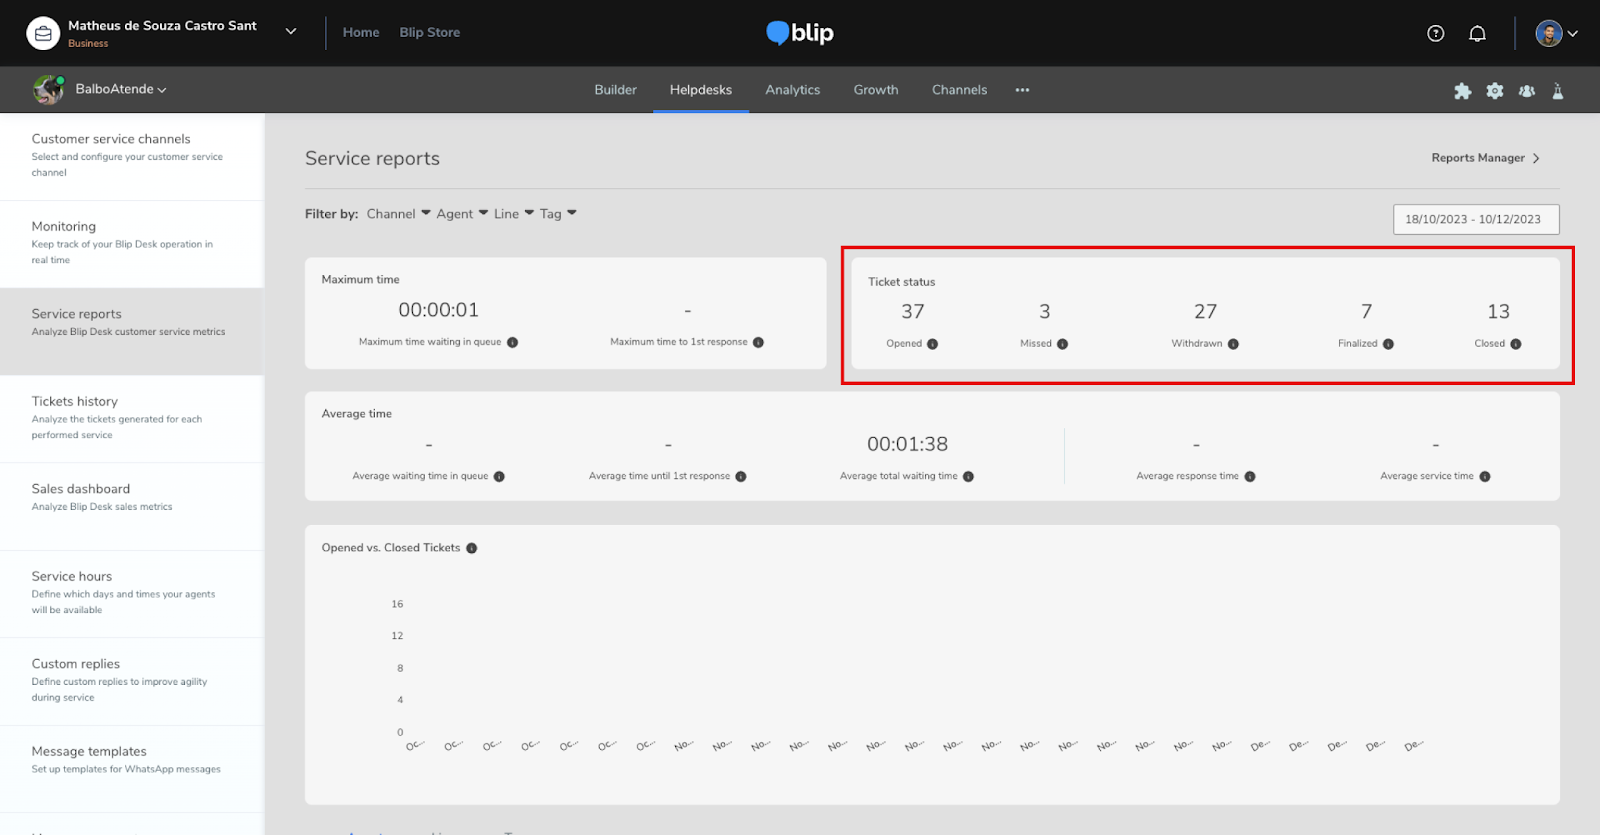1600x835 pixels.
Task: Open the notifications bell
Action: click(1477, 33)
